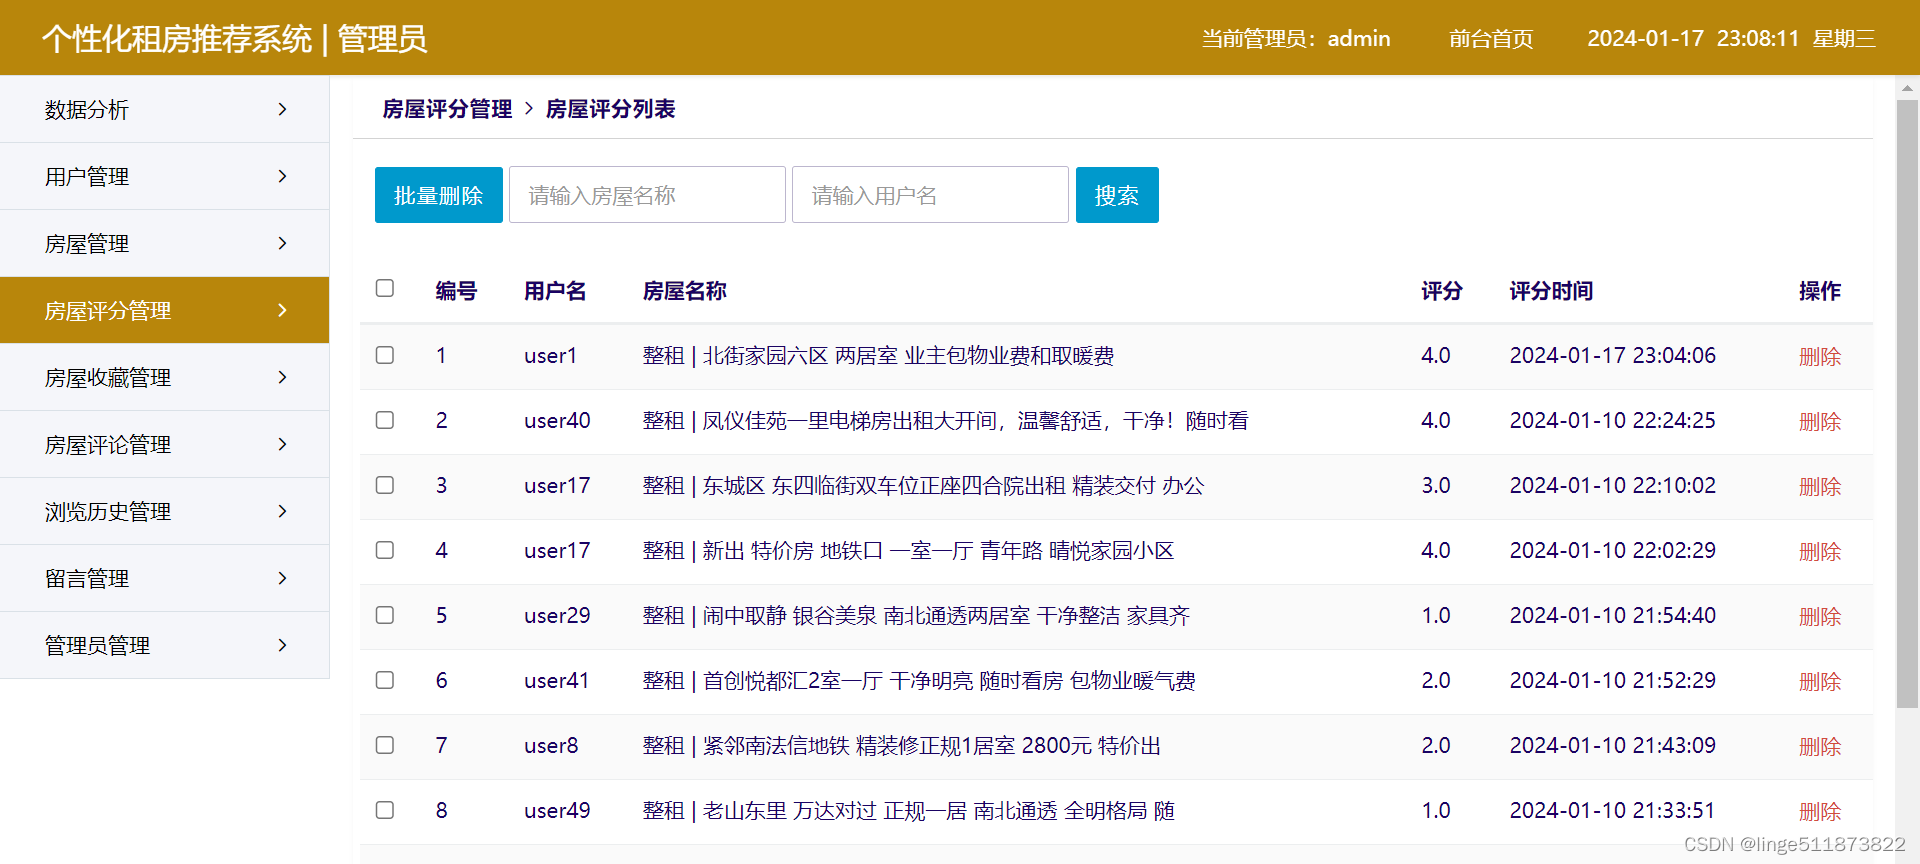The image size is (1920, 864).
Task: Click house name 整租 | 新出 特价房 地铁口
Action: pos(908,551)
